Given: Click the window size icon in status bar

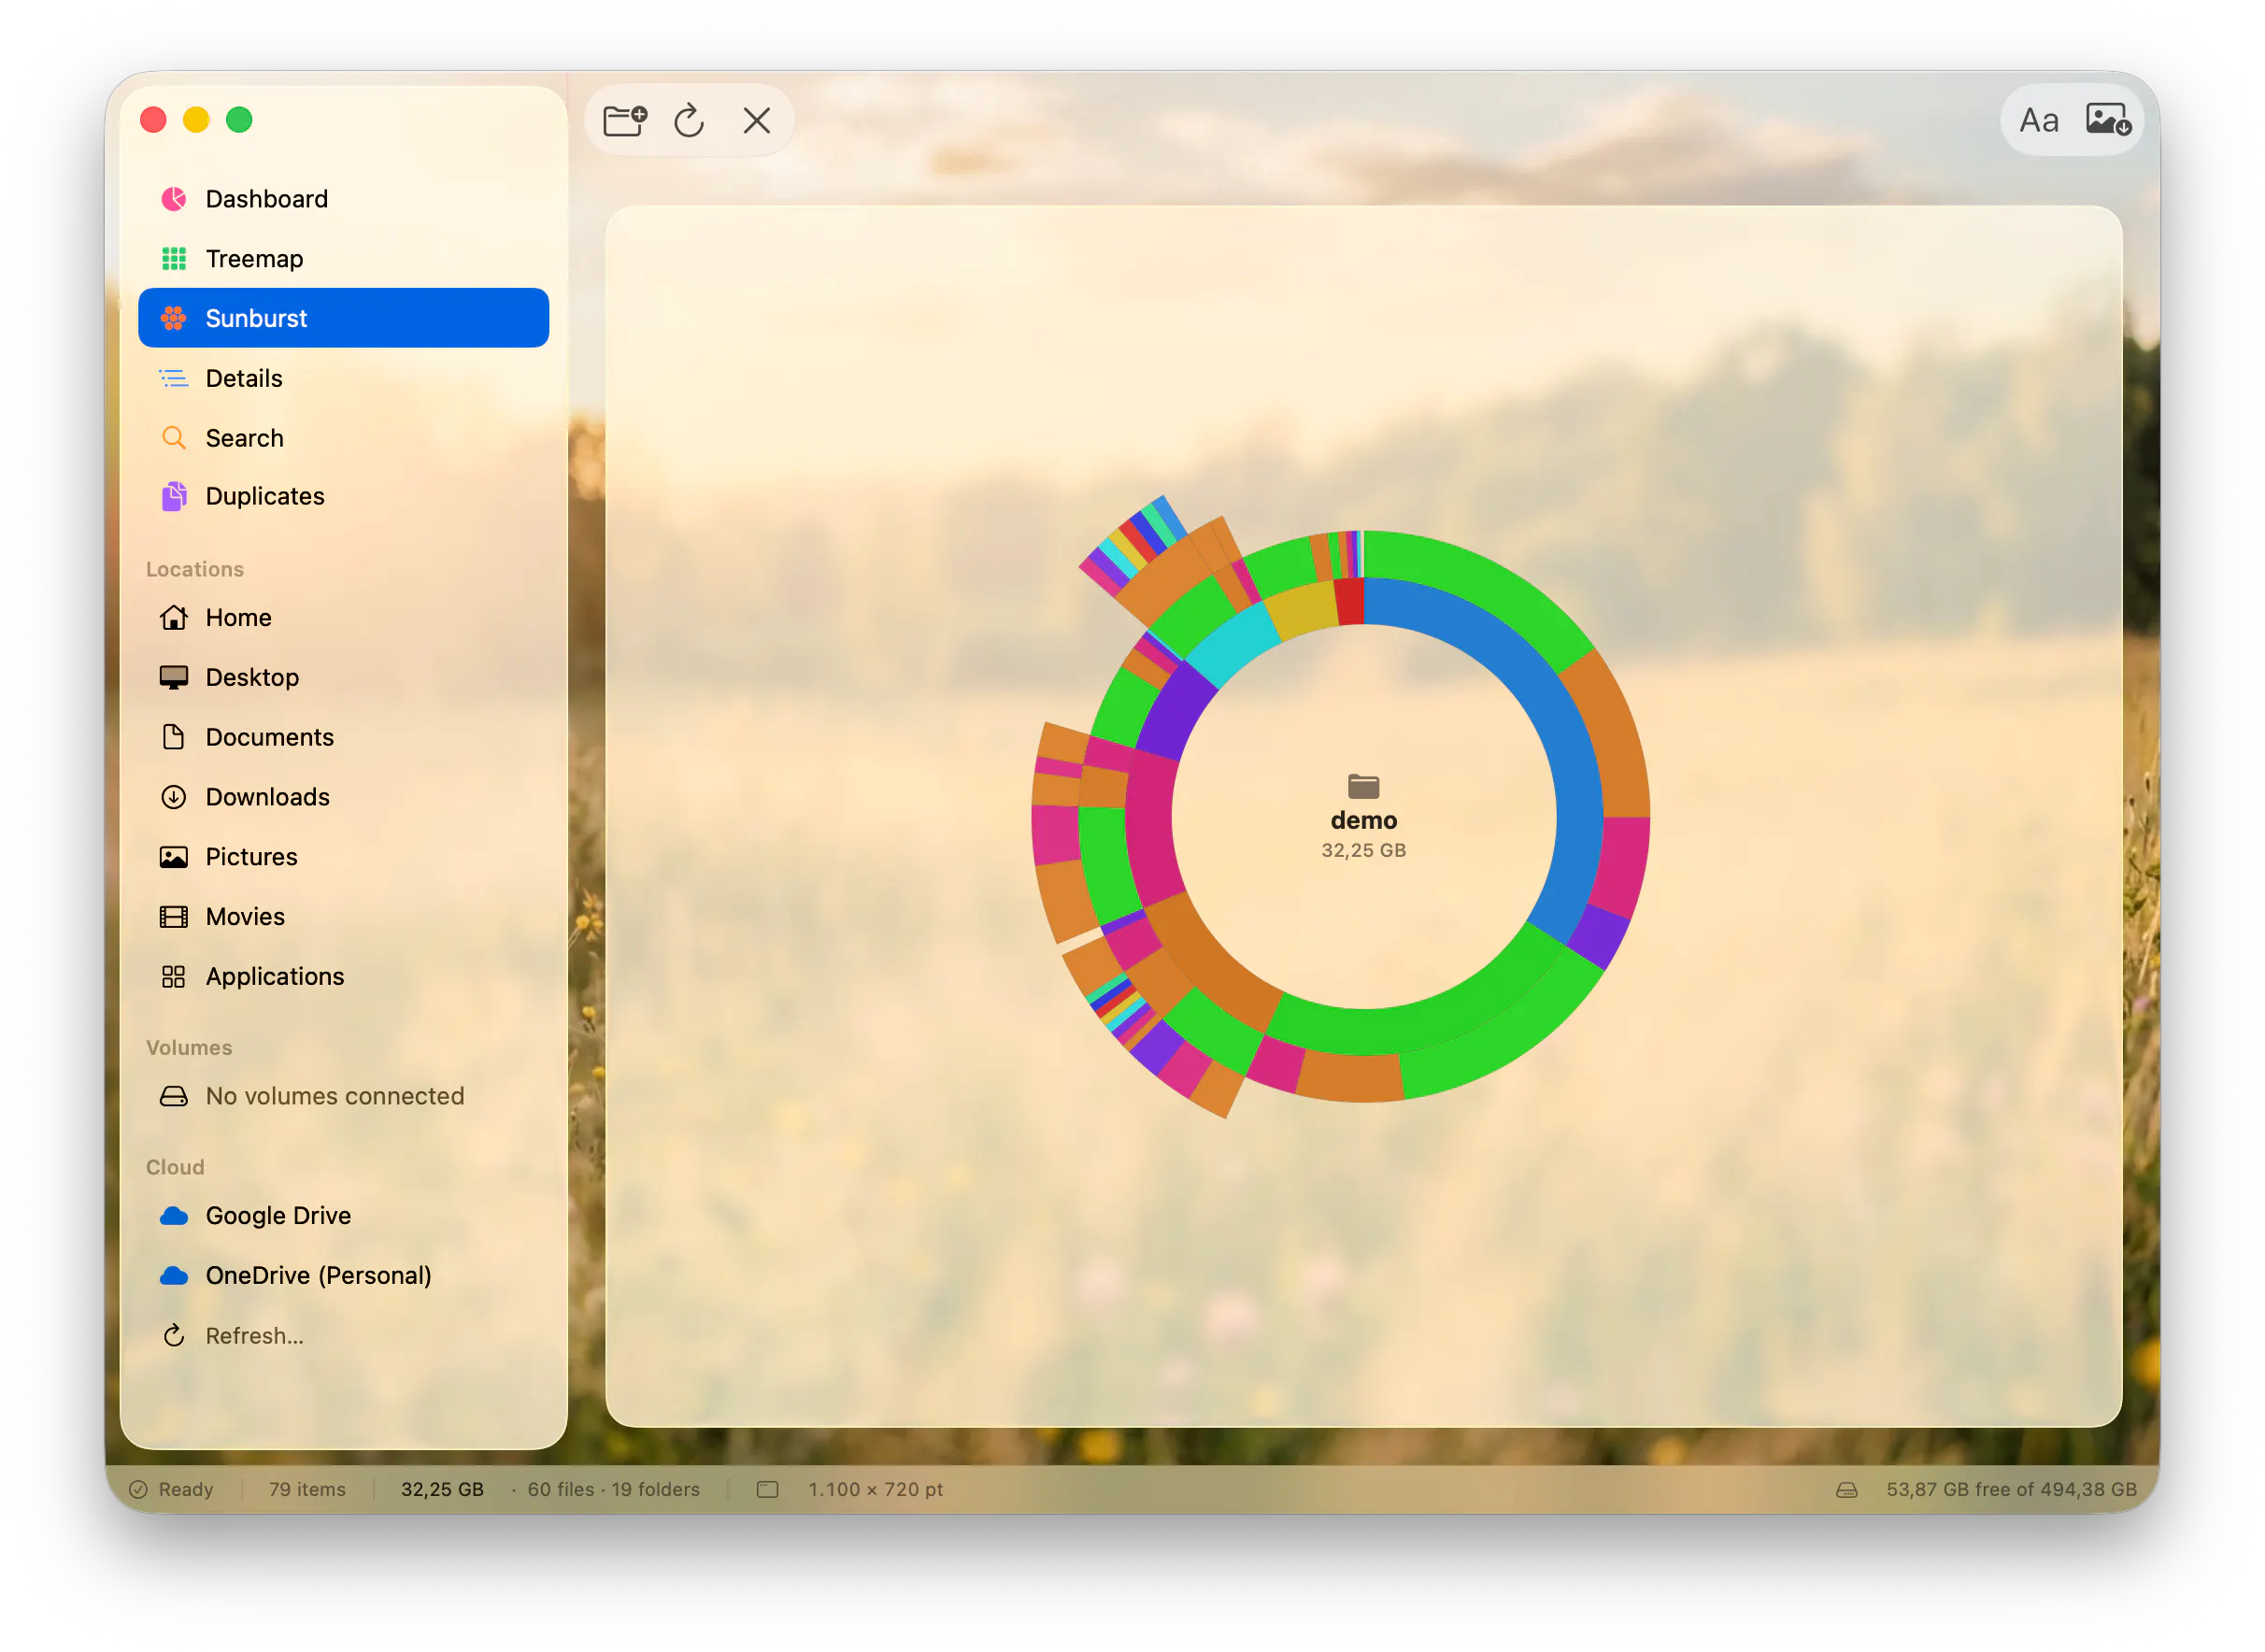Looking at the screenshot, I should [x=768, y=1491].
